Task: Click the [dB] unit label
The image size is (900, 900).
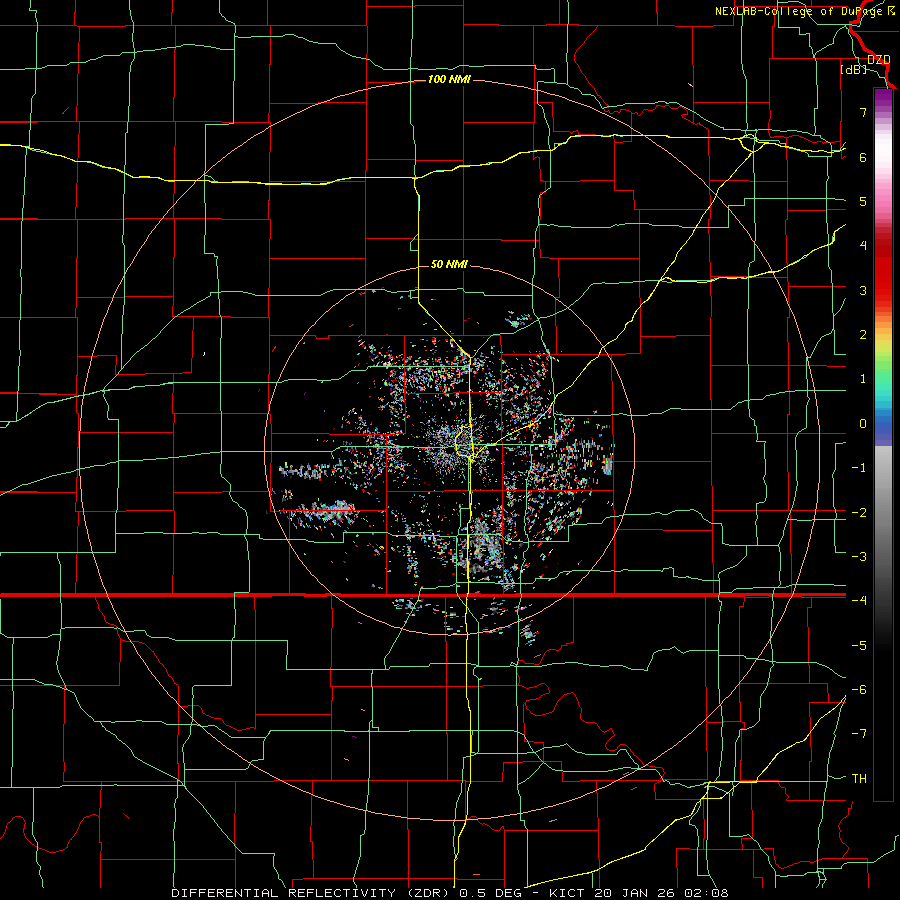Action: [x=854, y=70]
